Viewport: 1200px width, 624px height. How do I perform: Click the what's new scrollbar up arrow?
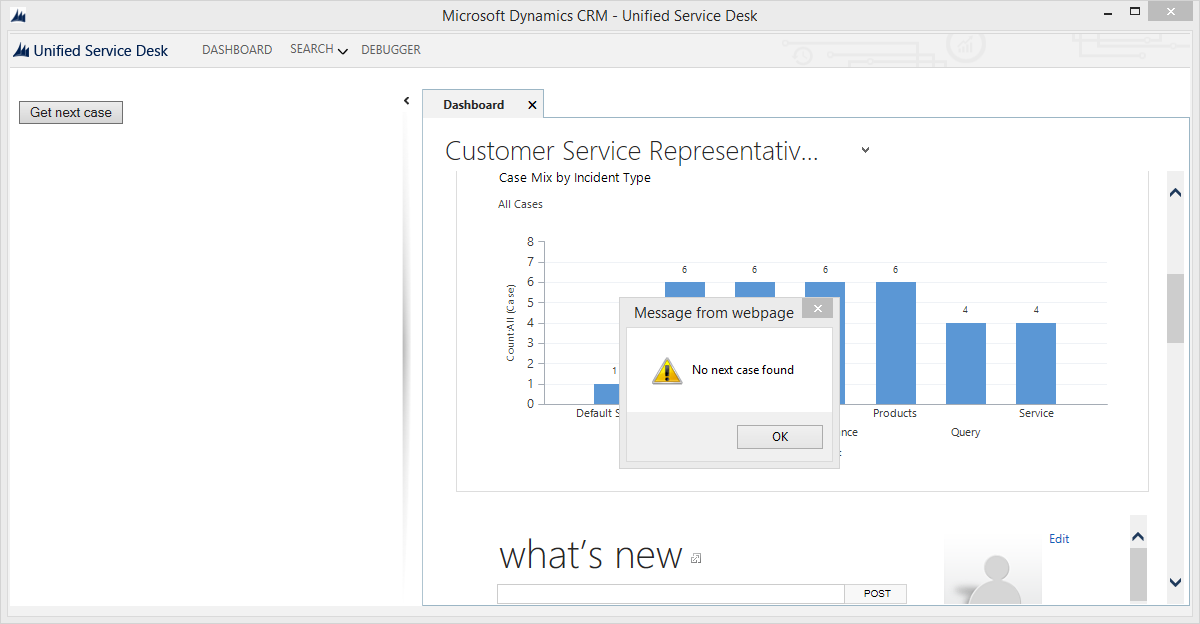1138,537
